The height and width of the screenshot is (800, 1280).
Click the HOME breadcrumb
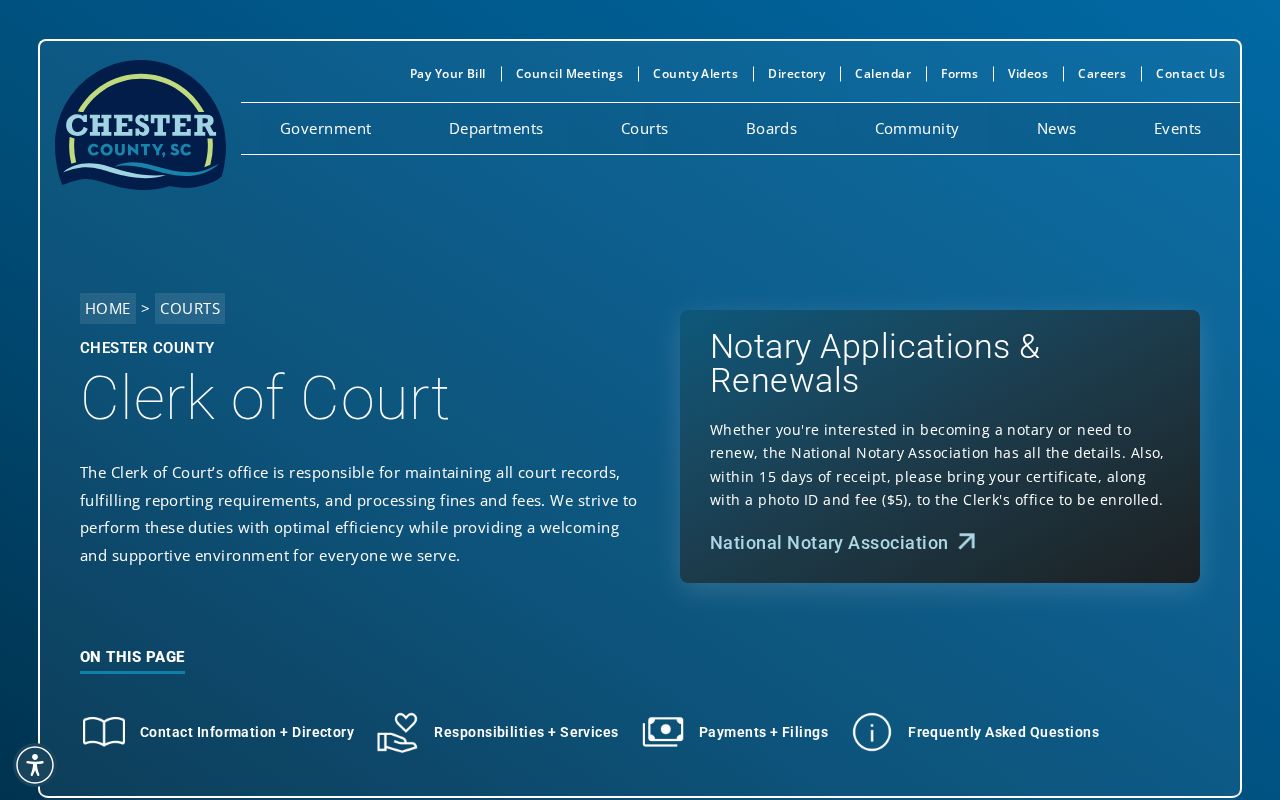pyautogui.click(x=108, y=308)
